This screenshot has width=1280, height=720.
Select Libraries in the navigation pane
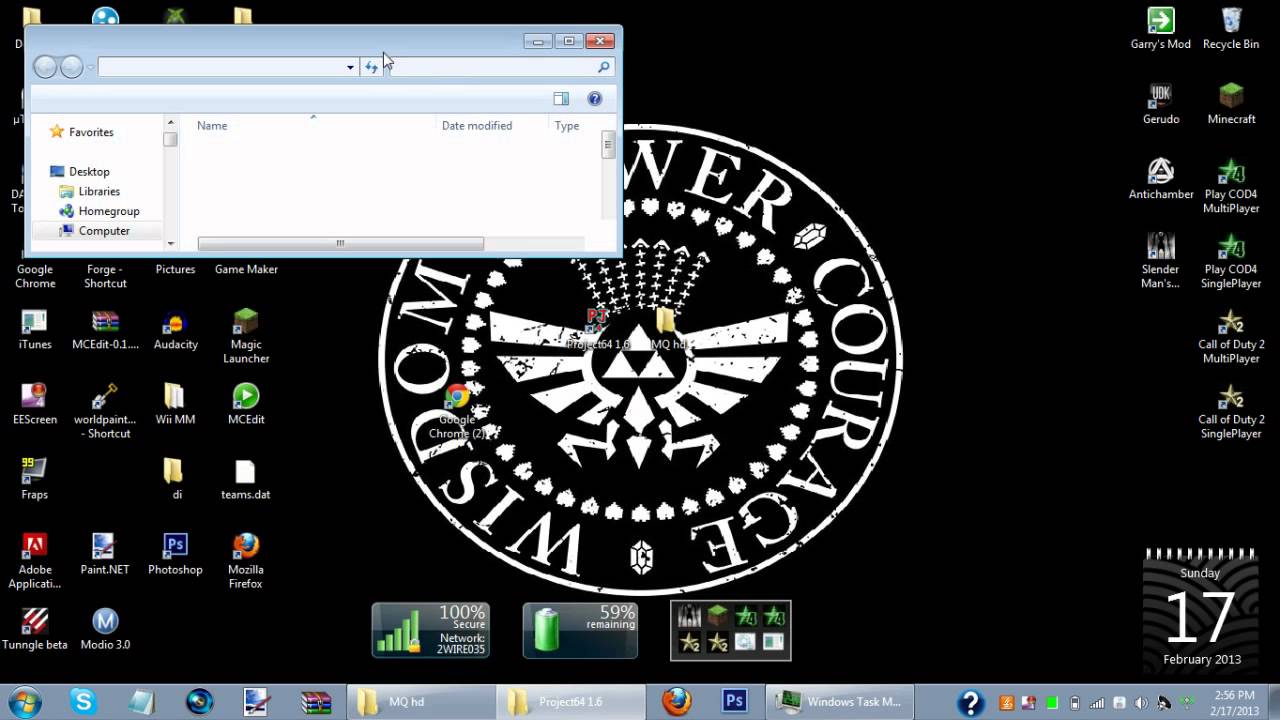pyautogui.click(x=99, y=191)
